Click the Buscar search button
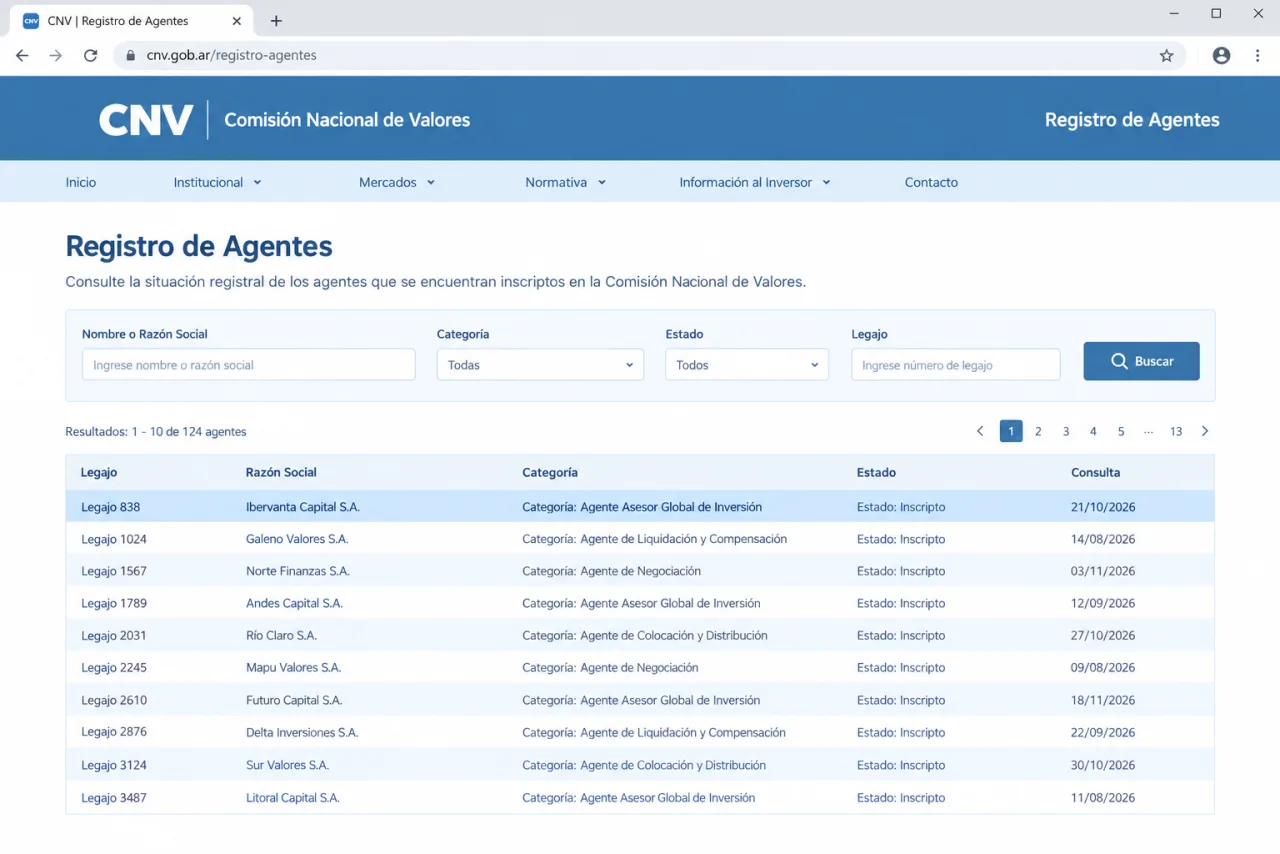Image resolution: width=1280 pixels, height=854 pixels. 1141,361
